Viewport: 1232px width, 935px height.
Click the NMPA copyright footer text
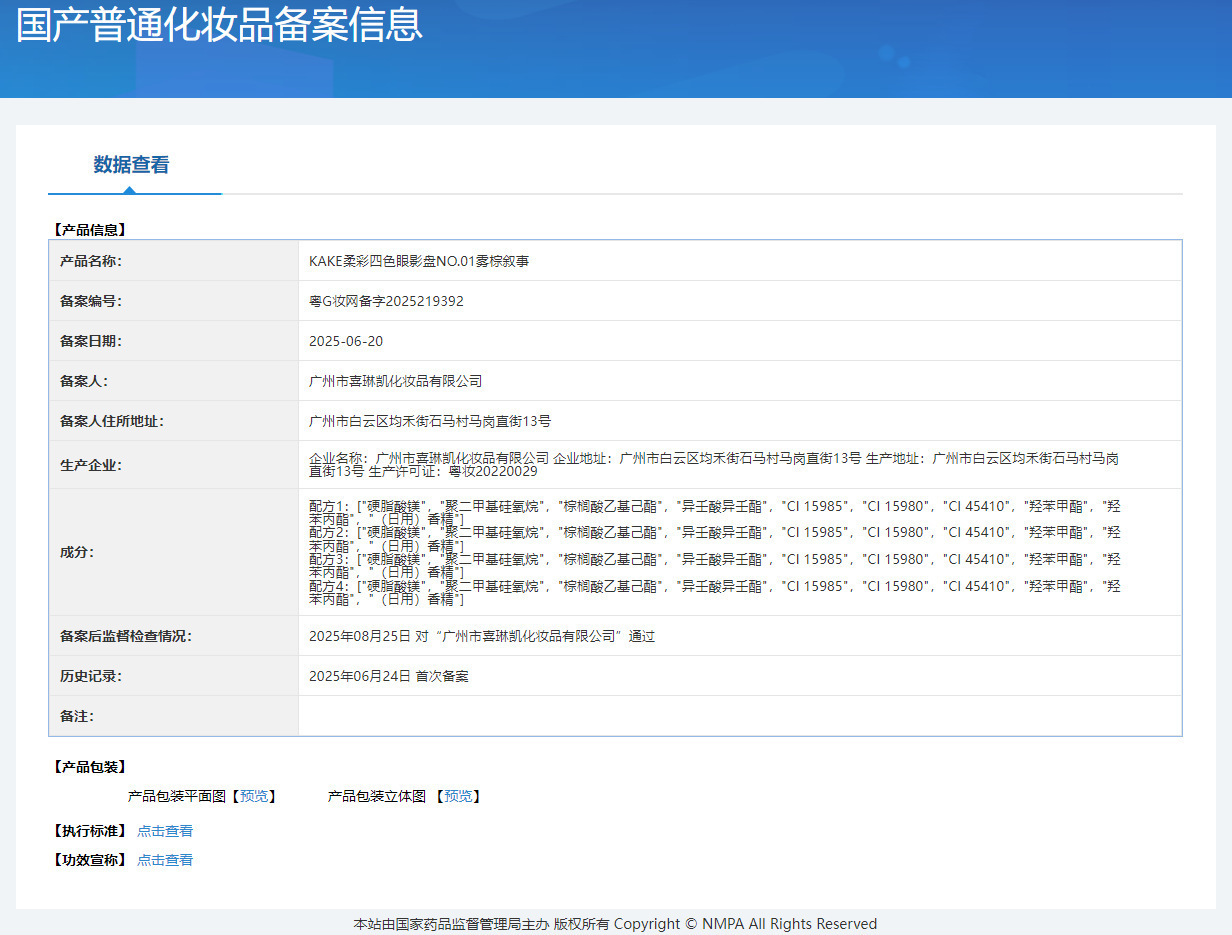tap(615, 924)
